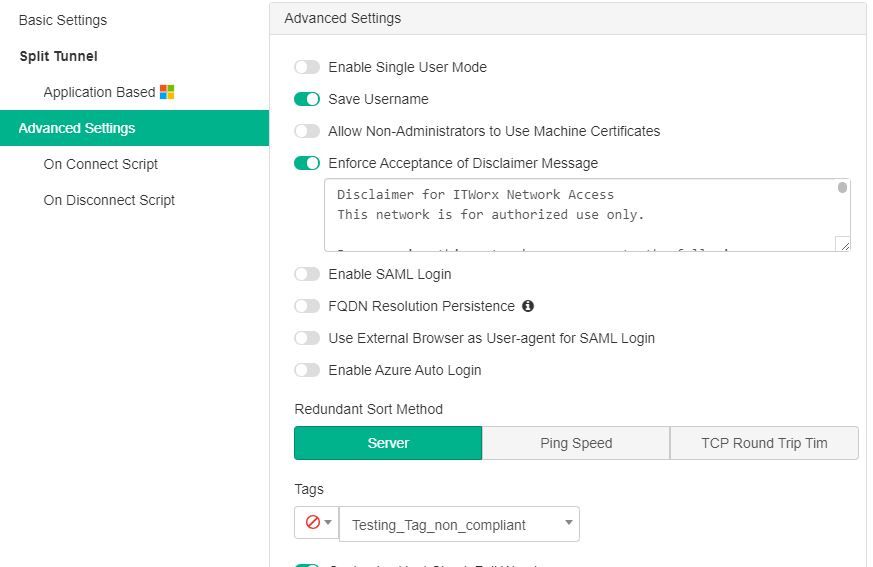Expand the tag type dropdown arrow

click(328, 523)
